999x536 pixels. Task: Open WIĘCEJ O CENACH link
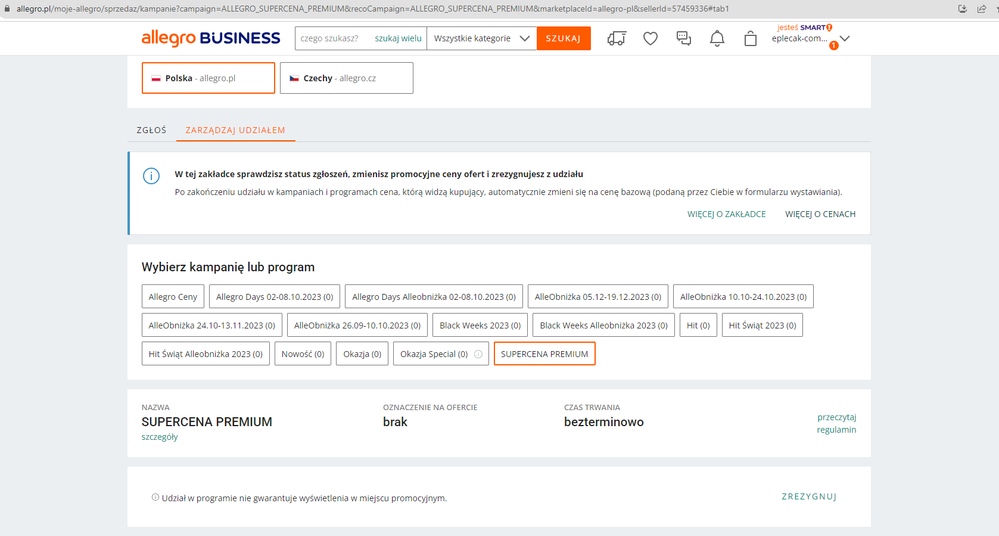(820, 214)
